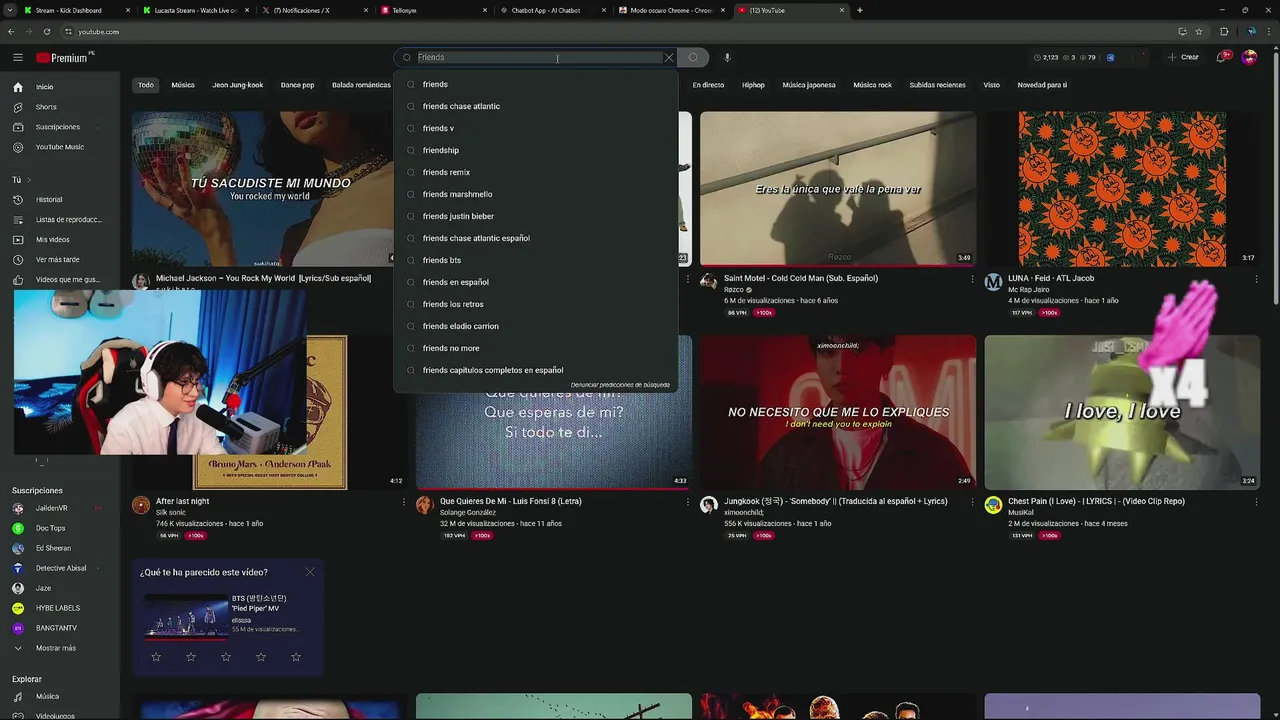Open the Saint Motel Cold Cold Man thumbnail

pyautogui.click(x=838, y=188)
